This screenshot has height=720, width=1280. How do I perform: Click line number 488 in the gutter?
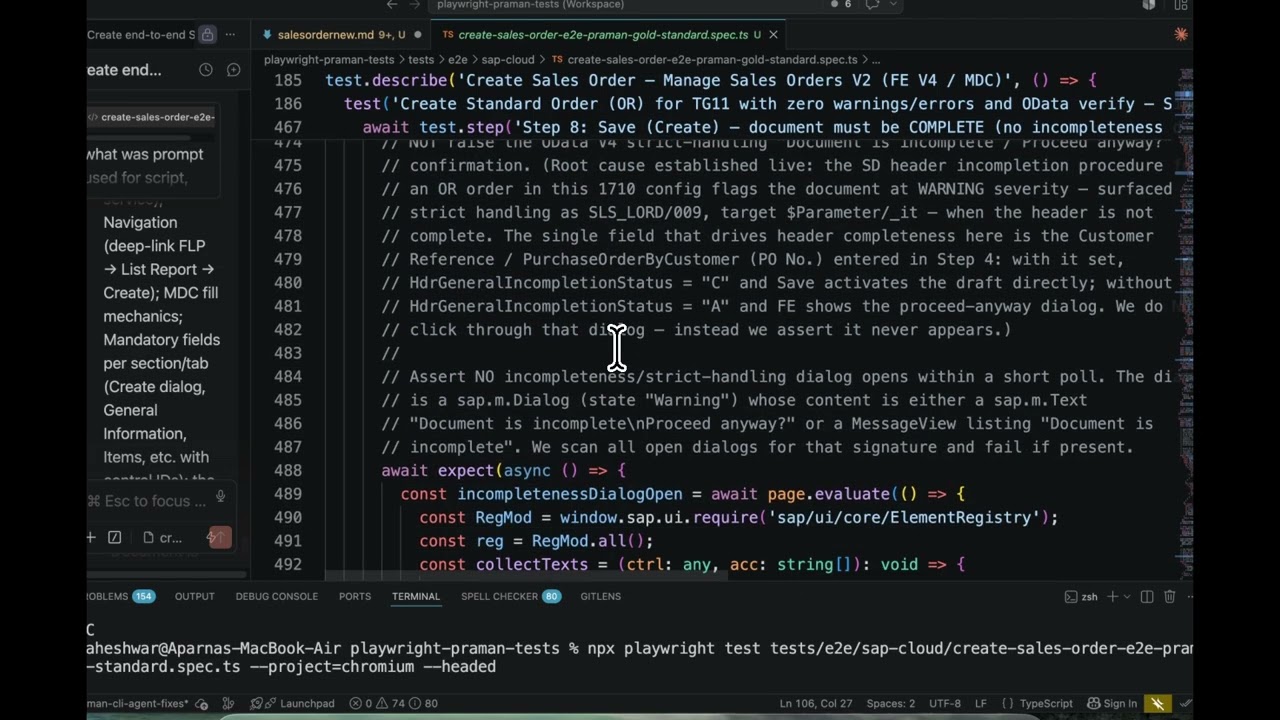287,470
